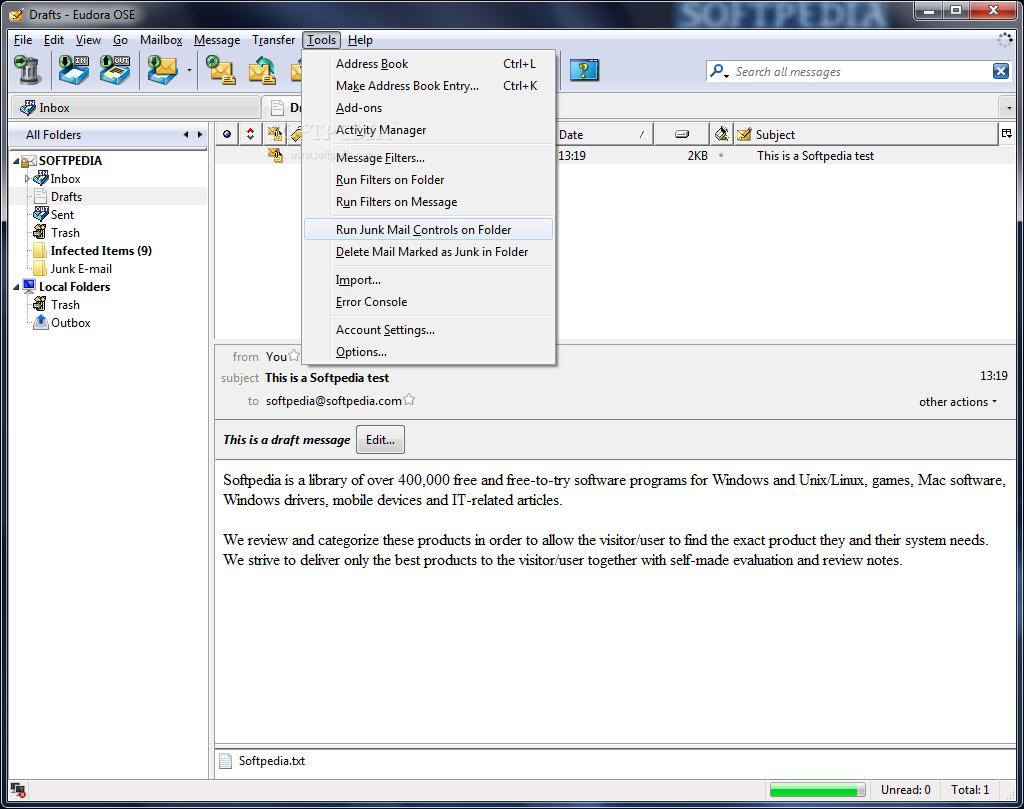Viewport: 1024px width, 809px height.
Task: Star the softpedia@softpedia.com recipient
Action: pos(409,400)
